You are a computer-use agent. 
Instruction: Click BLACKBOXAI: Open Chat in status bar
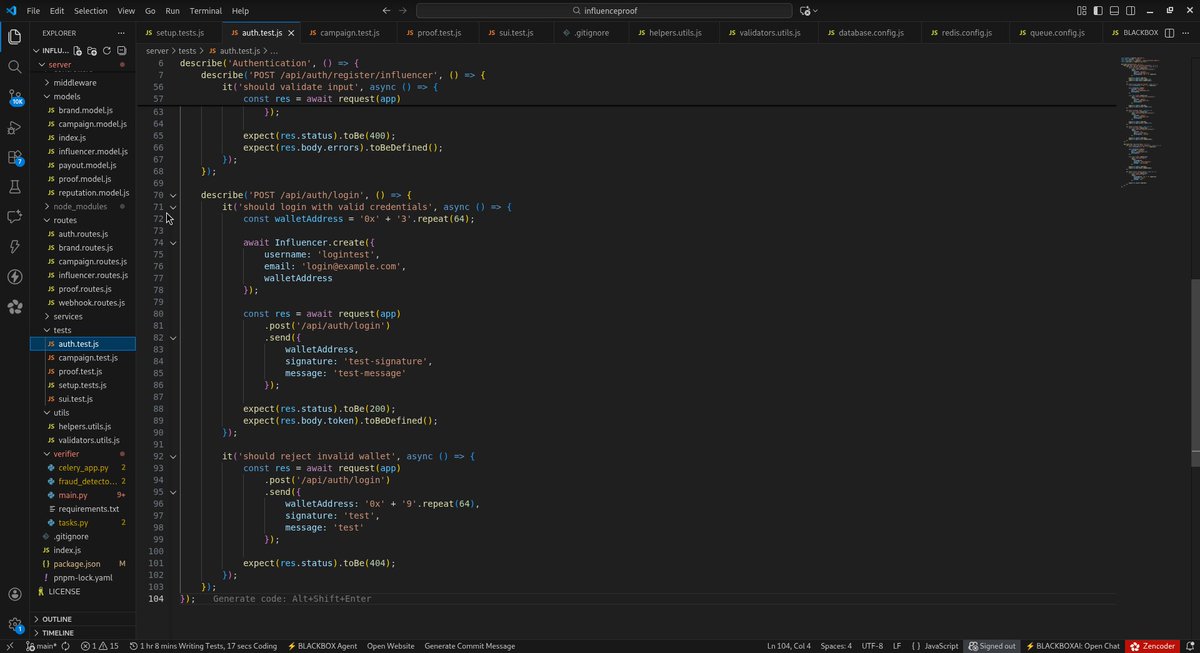click(x=1072, y=646)
